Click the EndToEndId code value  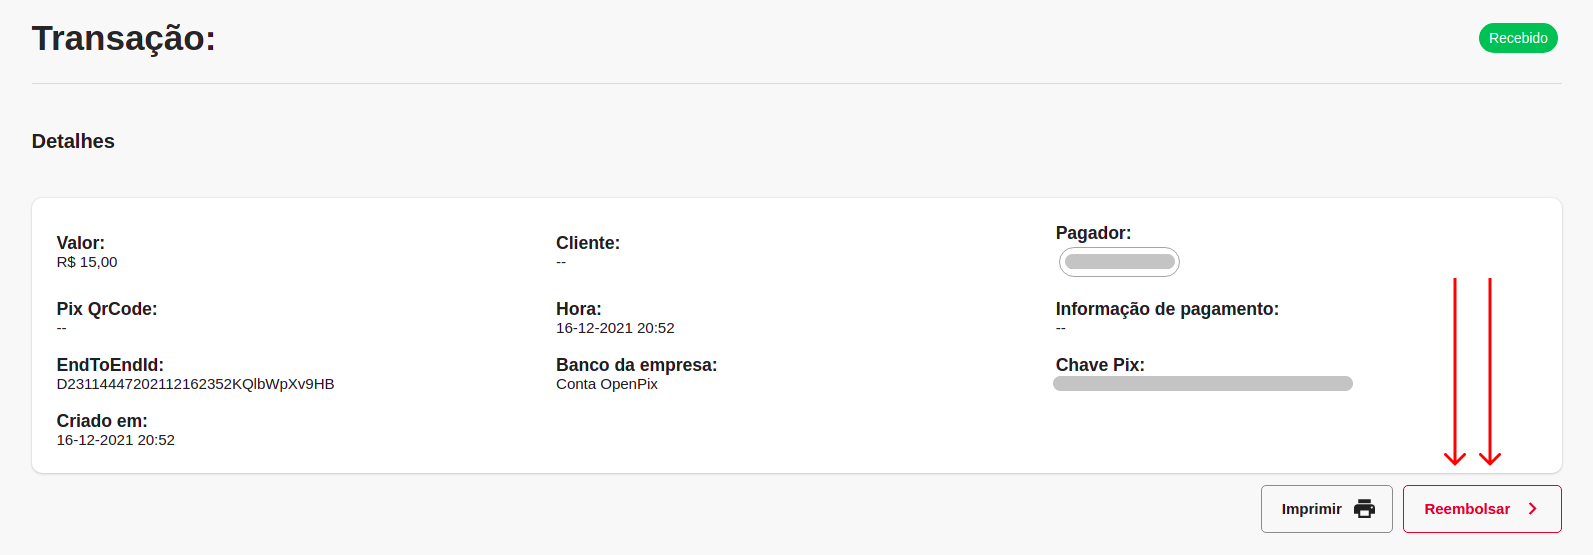click(195, 384)
